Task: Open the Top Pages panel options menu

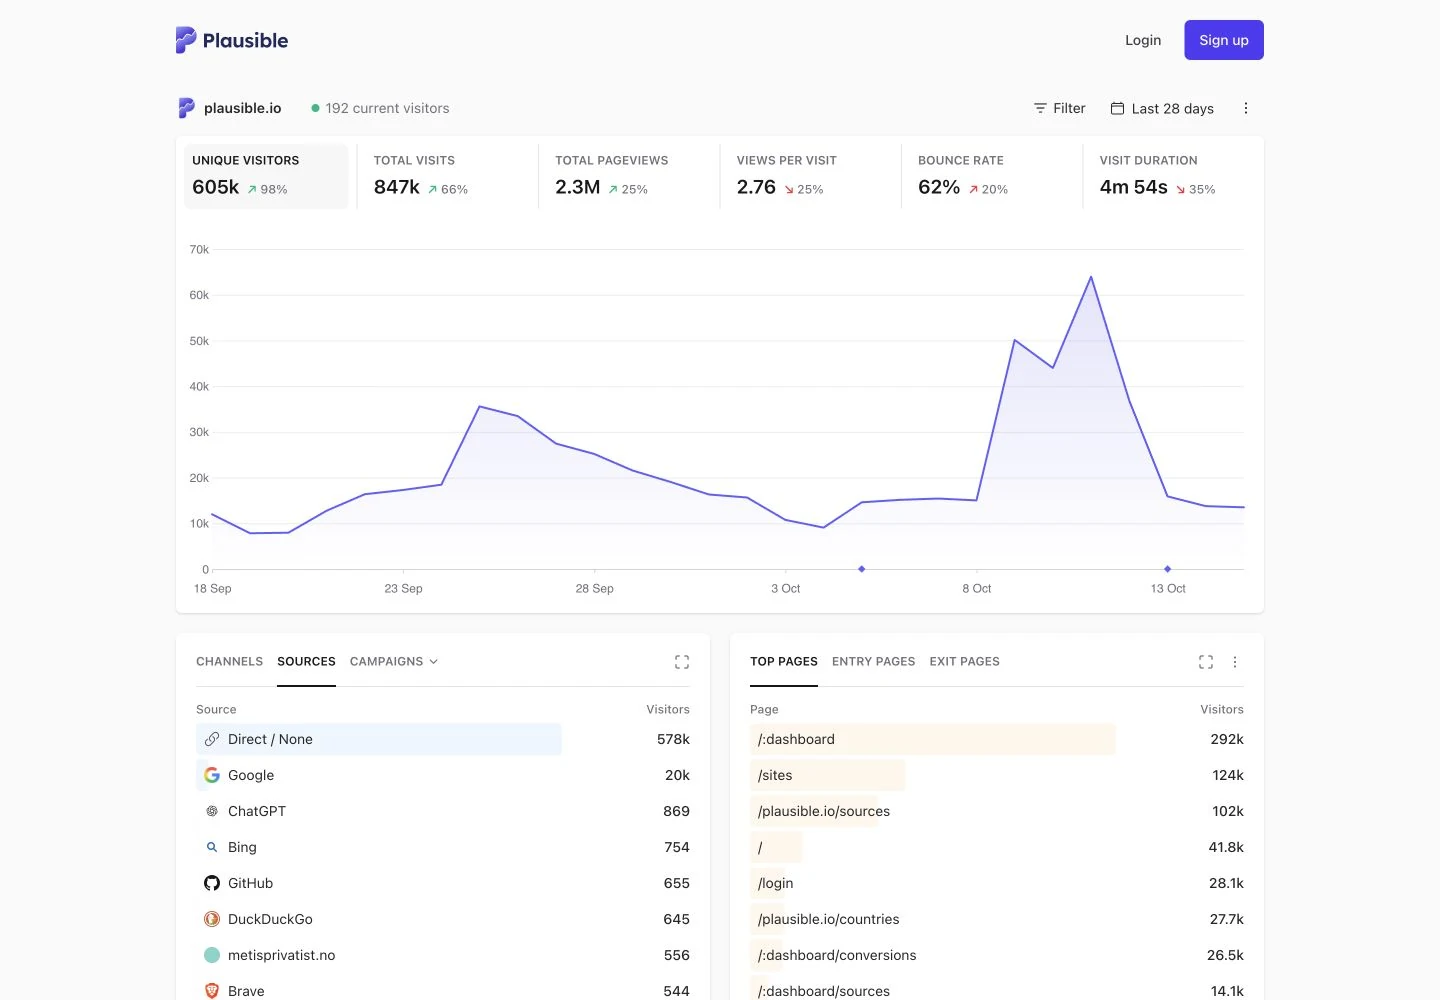Action: 1235,662
